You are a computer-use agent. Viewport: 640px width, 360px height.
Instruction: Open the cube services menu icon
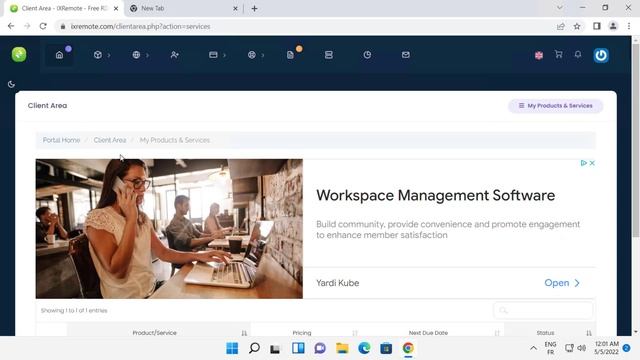[98, 55]
